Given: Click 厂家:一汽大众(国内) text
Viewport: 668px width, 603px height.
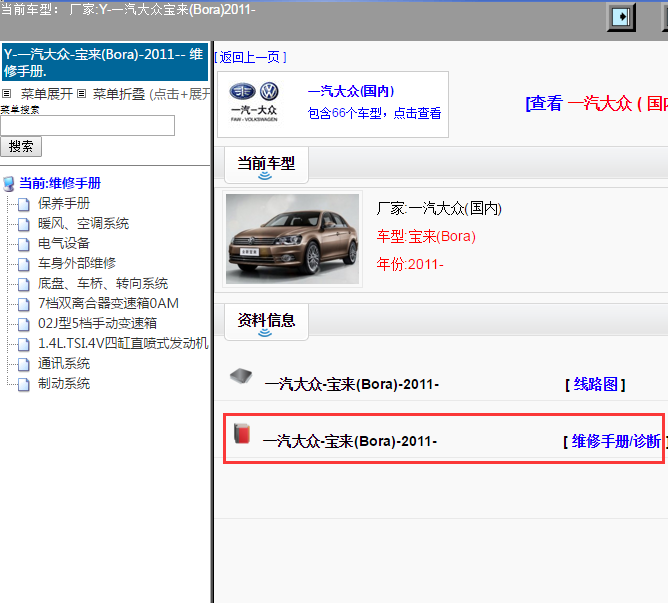Looking at the screenshot, I should (x=439, y=208).
